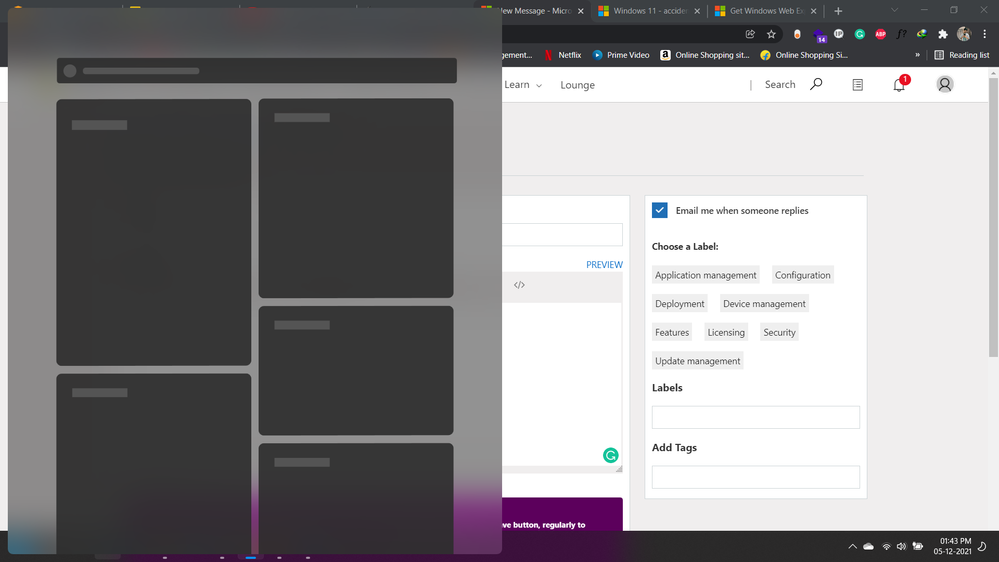Open the Chrome three-dot menu
The height and width of the screenshot is (562, 999).
(x=984, y=34)
